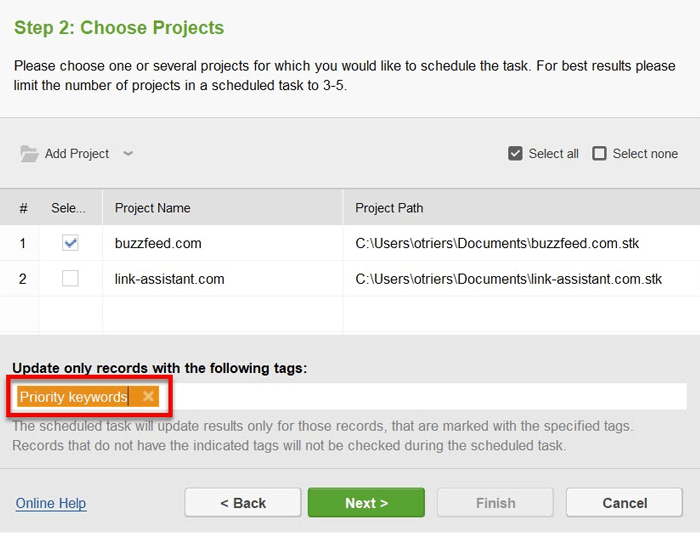Click the Add Project folder icon
The width and height of the screenshot is (700, 533).
(29, 154)
